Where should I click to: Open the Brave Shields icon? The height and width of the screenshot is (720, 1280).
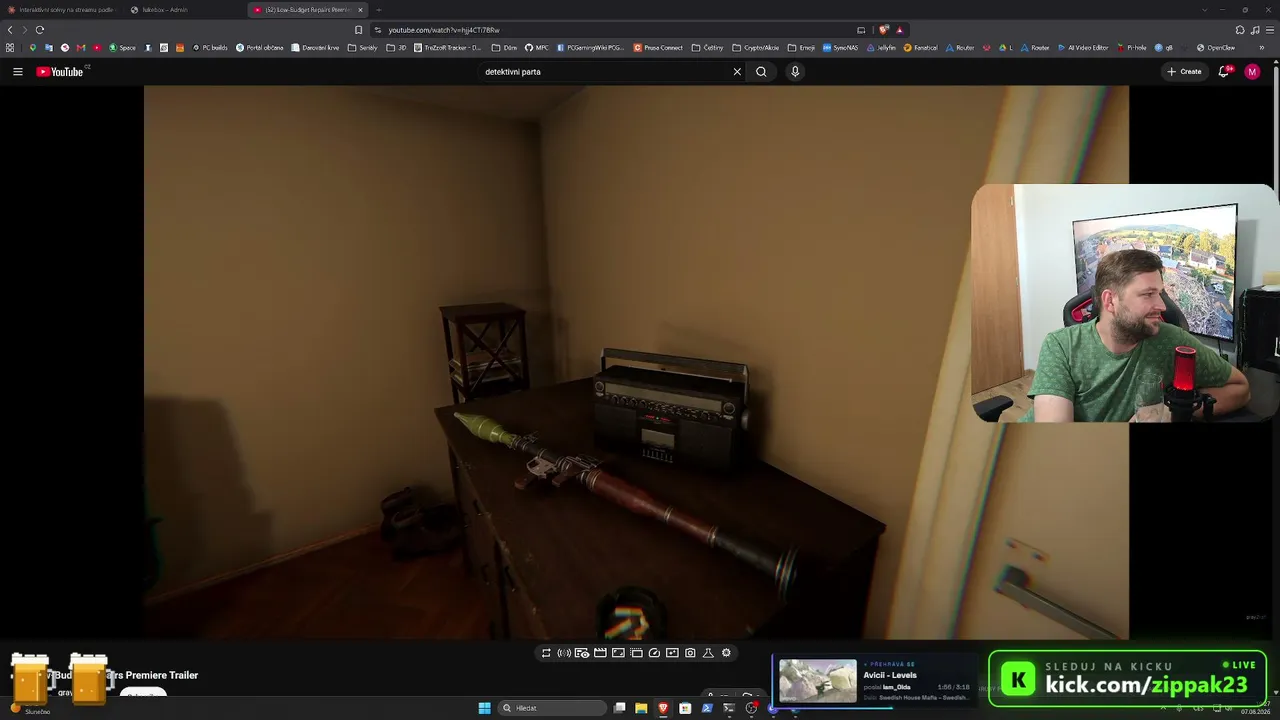[x=884, y=30]
